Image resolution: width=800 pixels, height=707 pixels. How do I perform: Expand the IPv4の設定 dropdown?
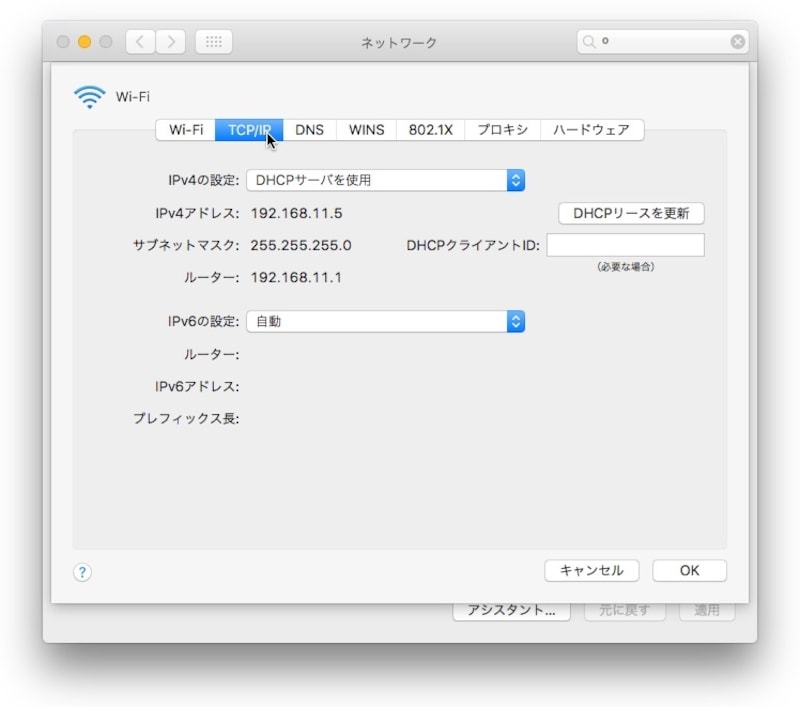(385, 181)
